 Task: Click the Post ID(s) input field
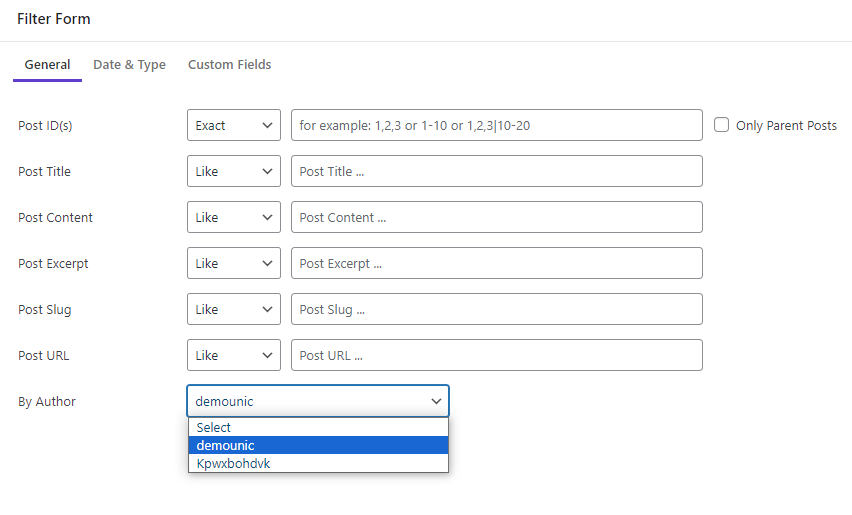[497, 125]
